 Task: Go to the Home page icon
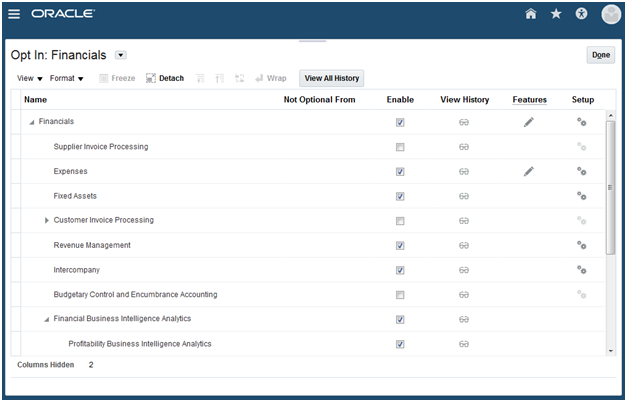(x=531, y=15)
